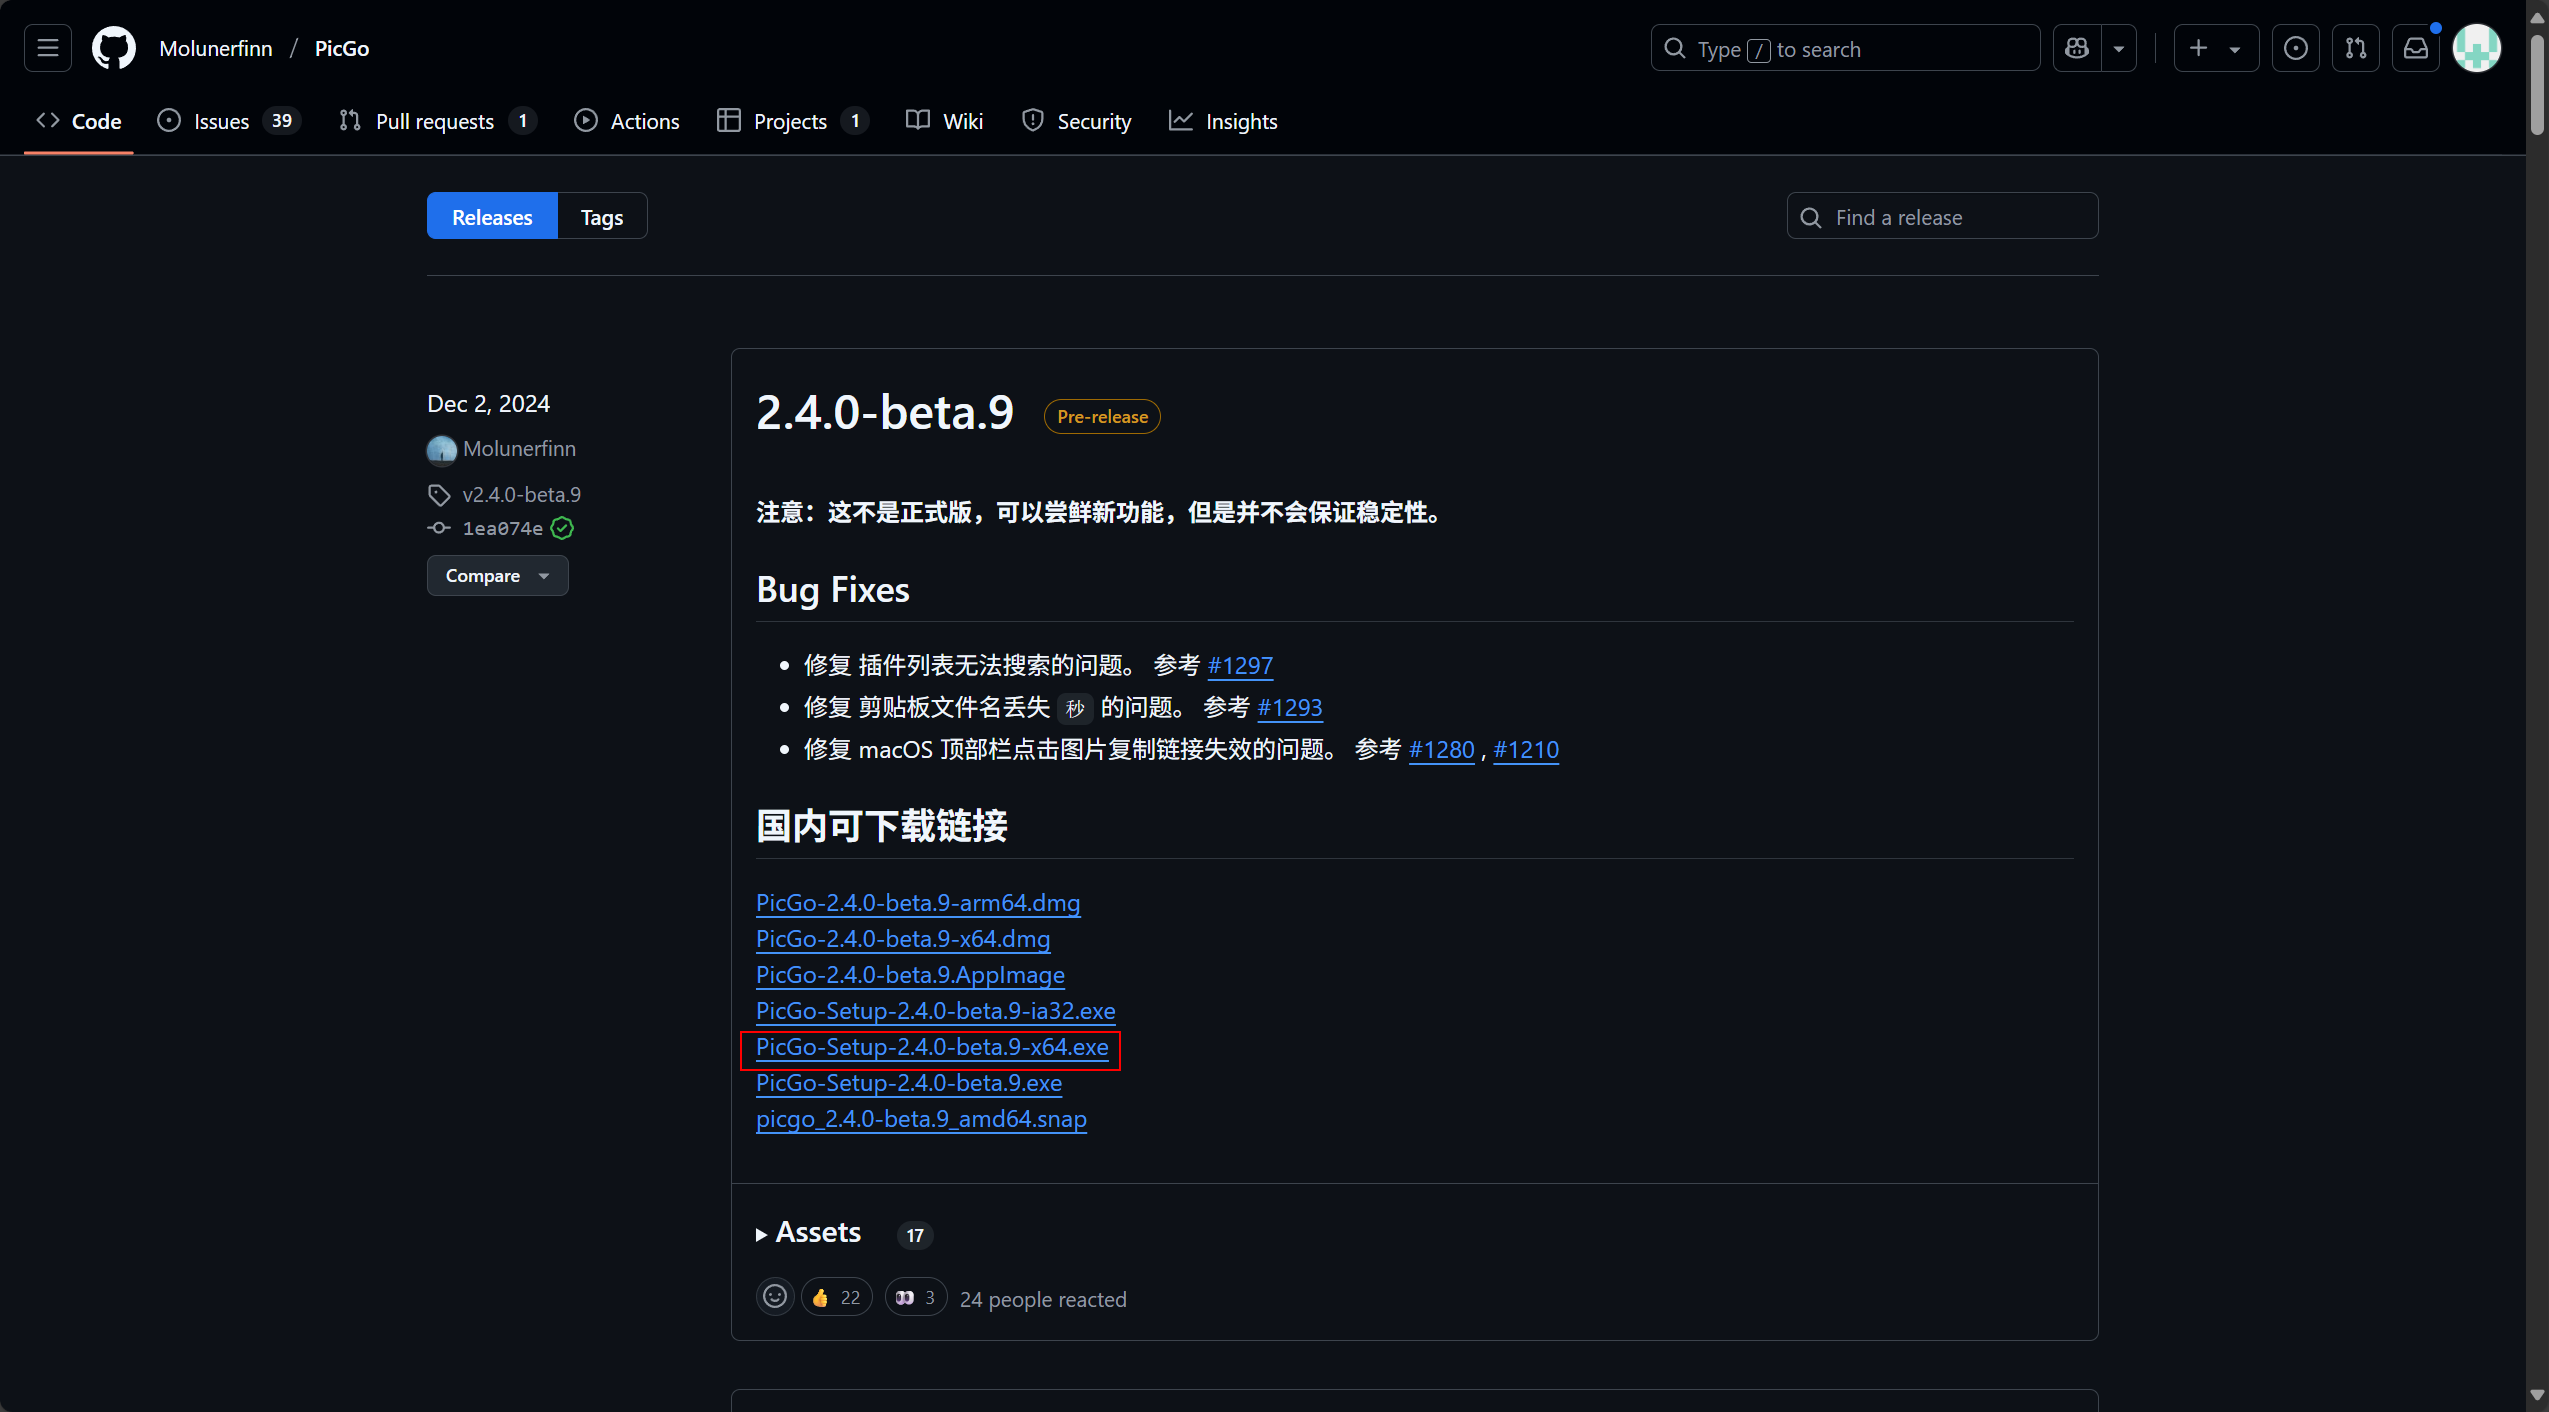Add a reaction with the smiley icon
The image size is (2549, 1412).
(x=773, y=1296)
